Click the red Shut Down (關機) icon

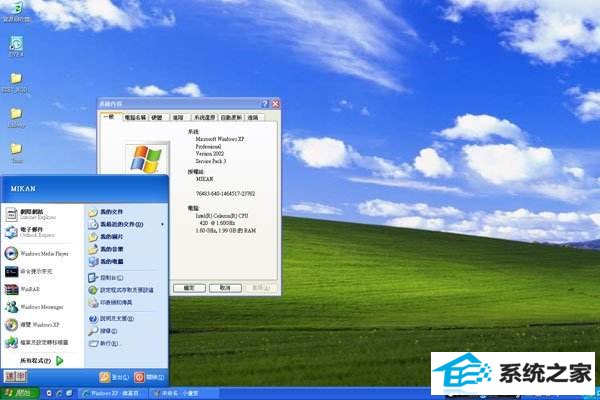tap(139, 377)
